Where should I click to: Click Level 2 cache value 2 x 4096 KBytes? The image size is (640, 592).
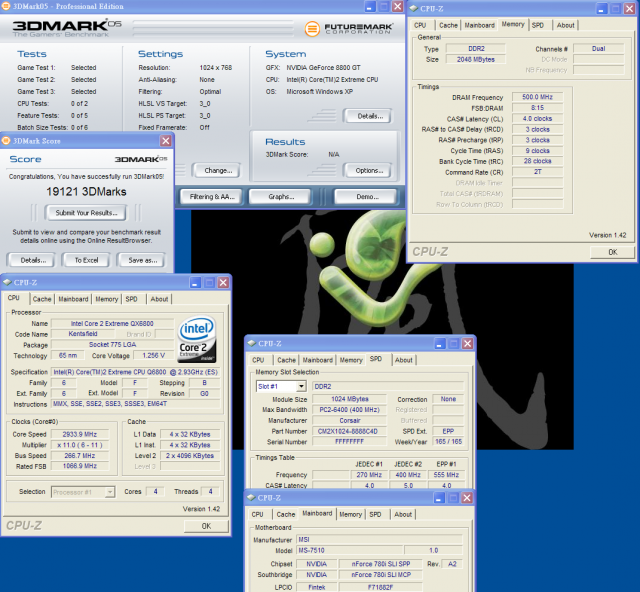(190, 456)
